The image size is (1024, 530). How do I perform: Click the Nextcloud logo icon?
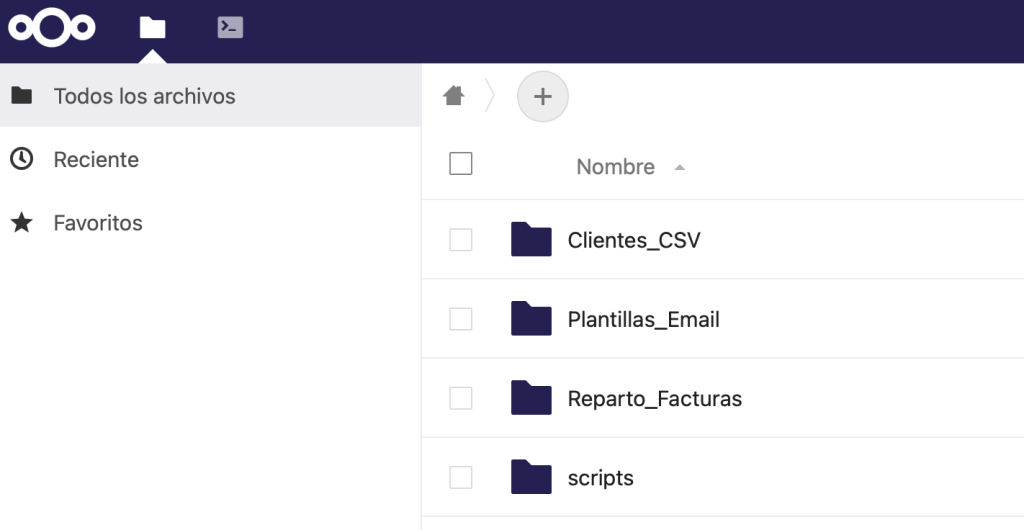[x=52, y=27]
